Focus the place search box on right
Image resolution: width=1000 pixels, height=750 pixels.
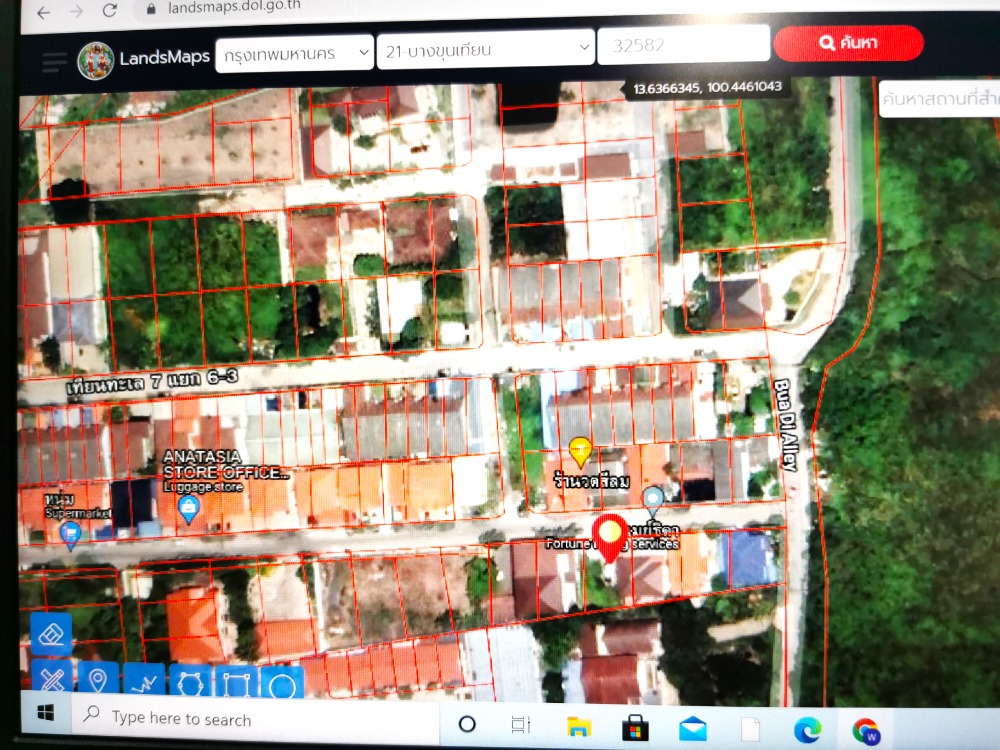pos(938,100)
